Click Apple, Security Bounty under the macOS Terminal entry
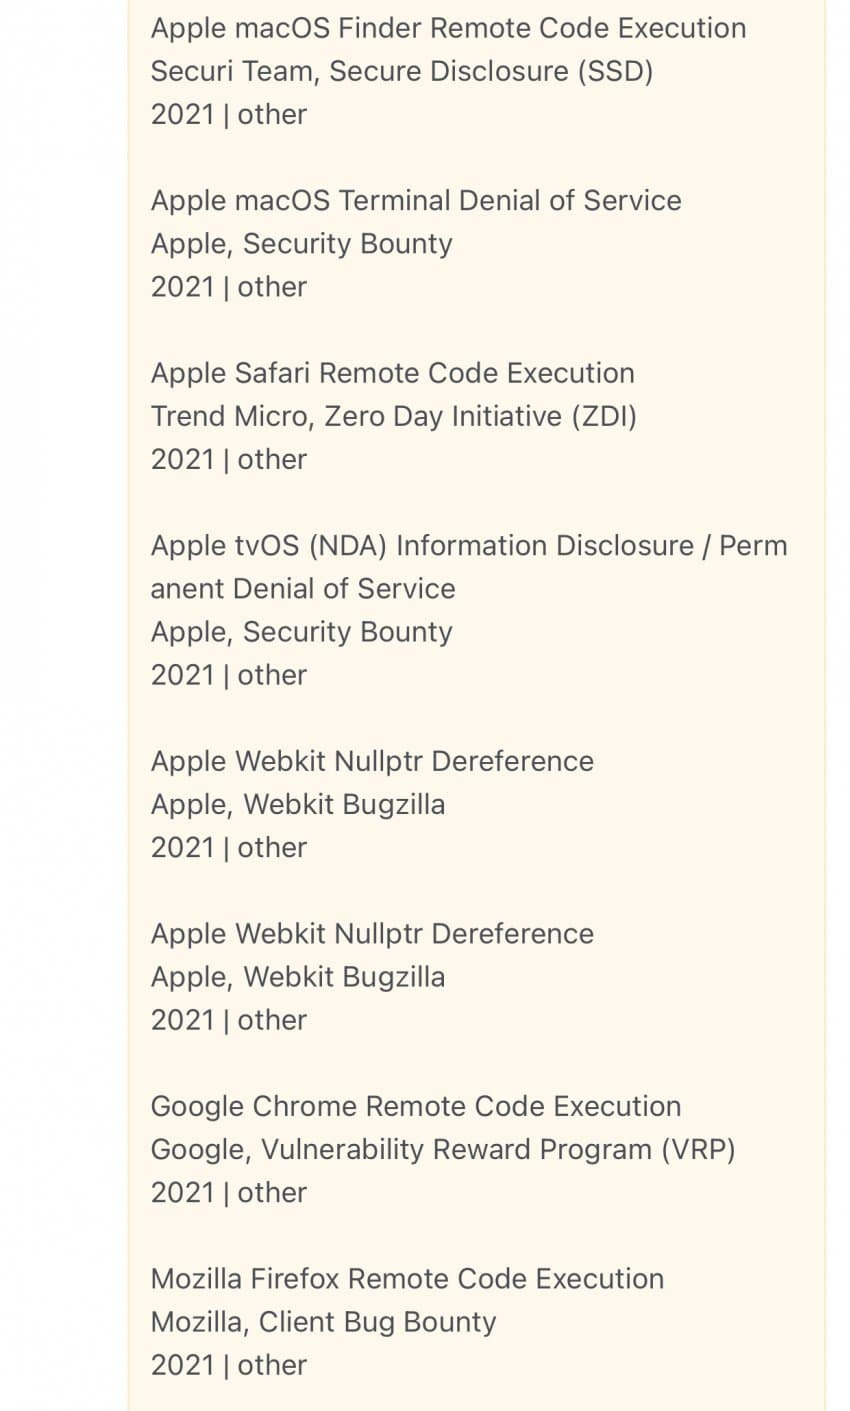850x1411 pixels. pyautogui.click(x=302, y=244)
